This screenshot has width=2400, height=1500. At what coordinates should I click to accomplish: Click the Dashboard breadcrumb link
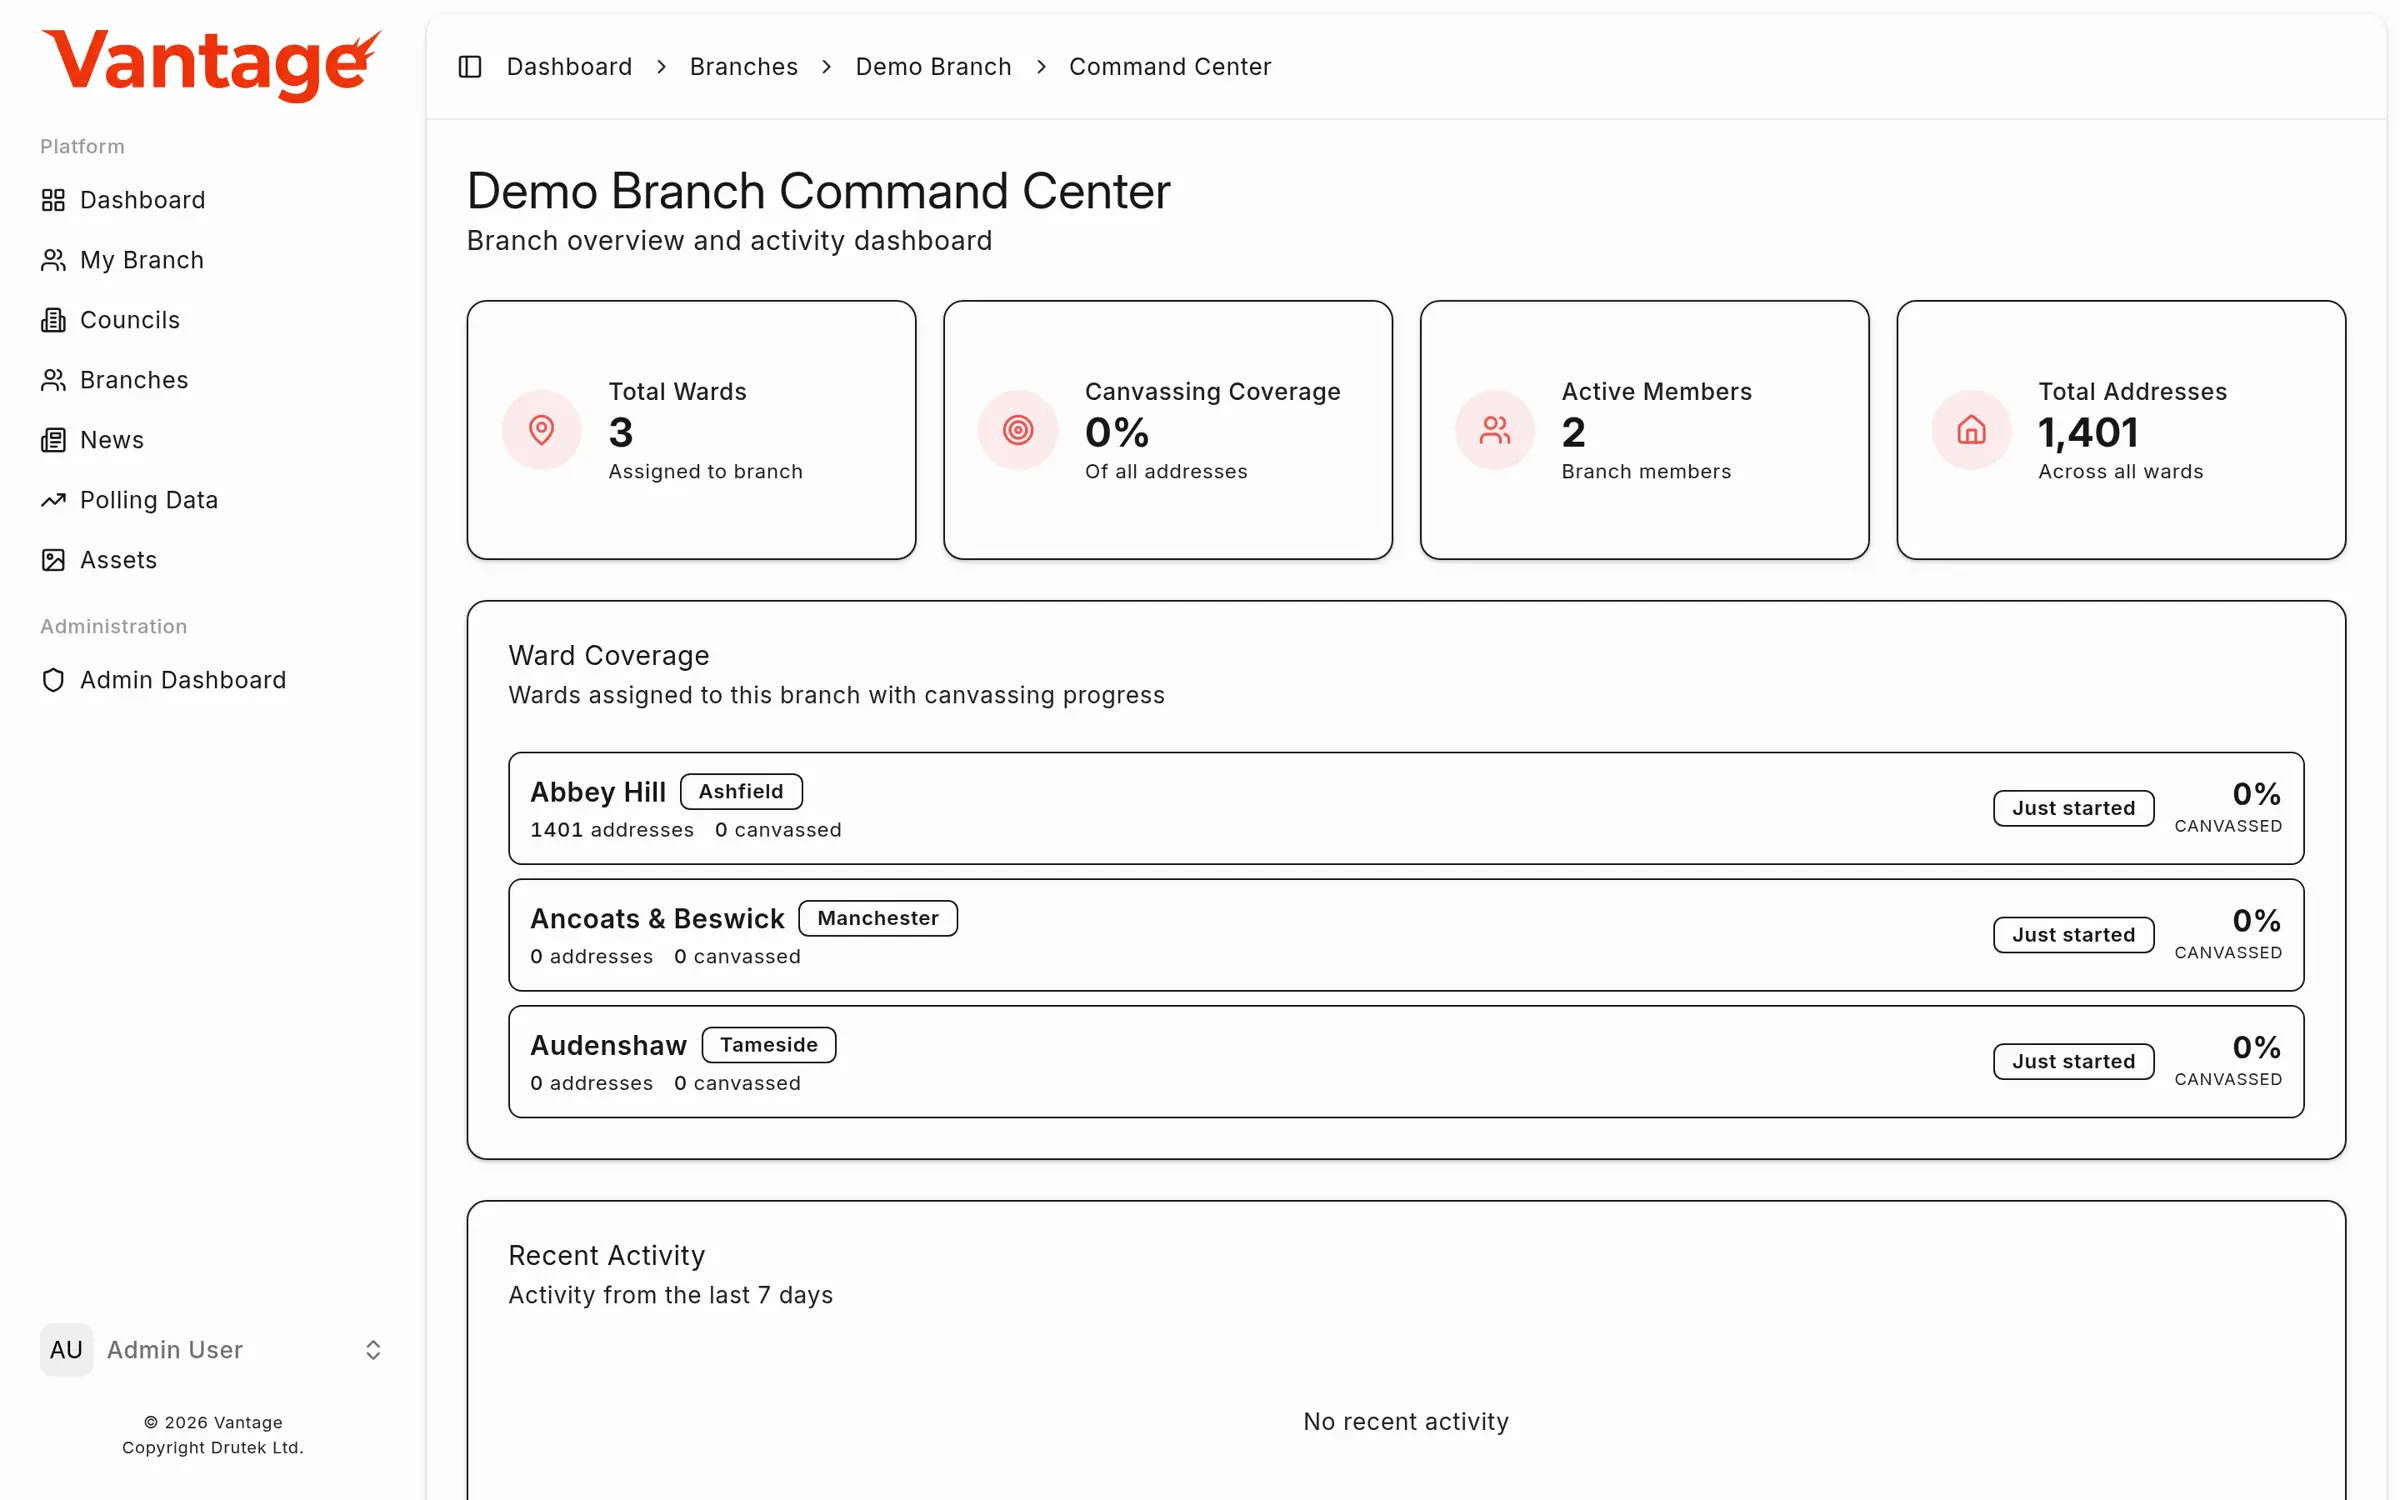569,67
